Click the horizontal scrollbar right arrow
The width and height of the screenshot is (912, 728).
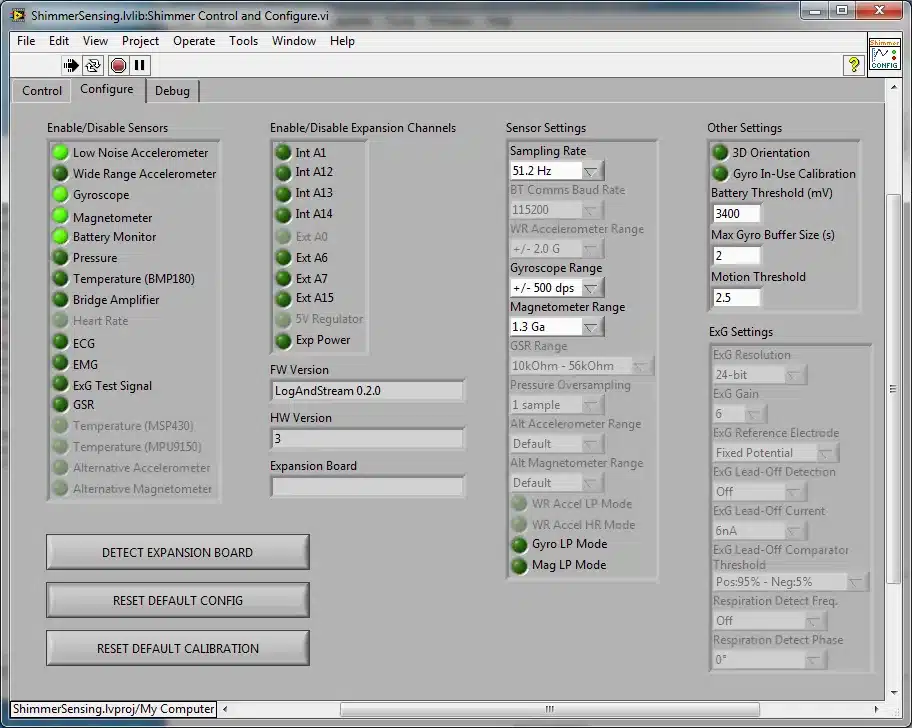click(877, 709)
